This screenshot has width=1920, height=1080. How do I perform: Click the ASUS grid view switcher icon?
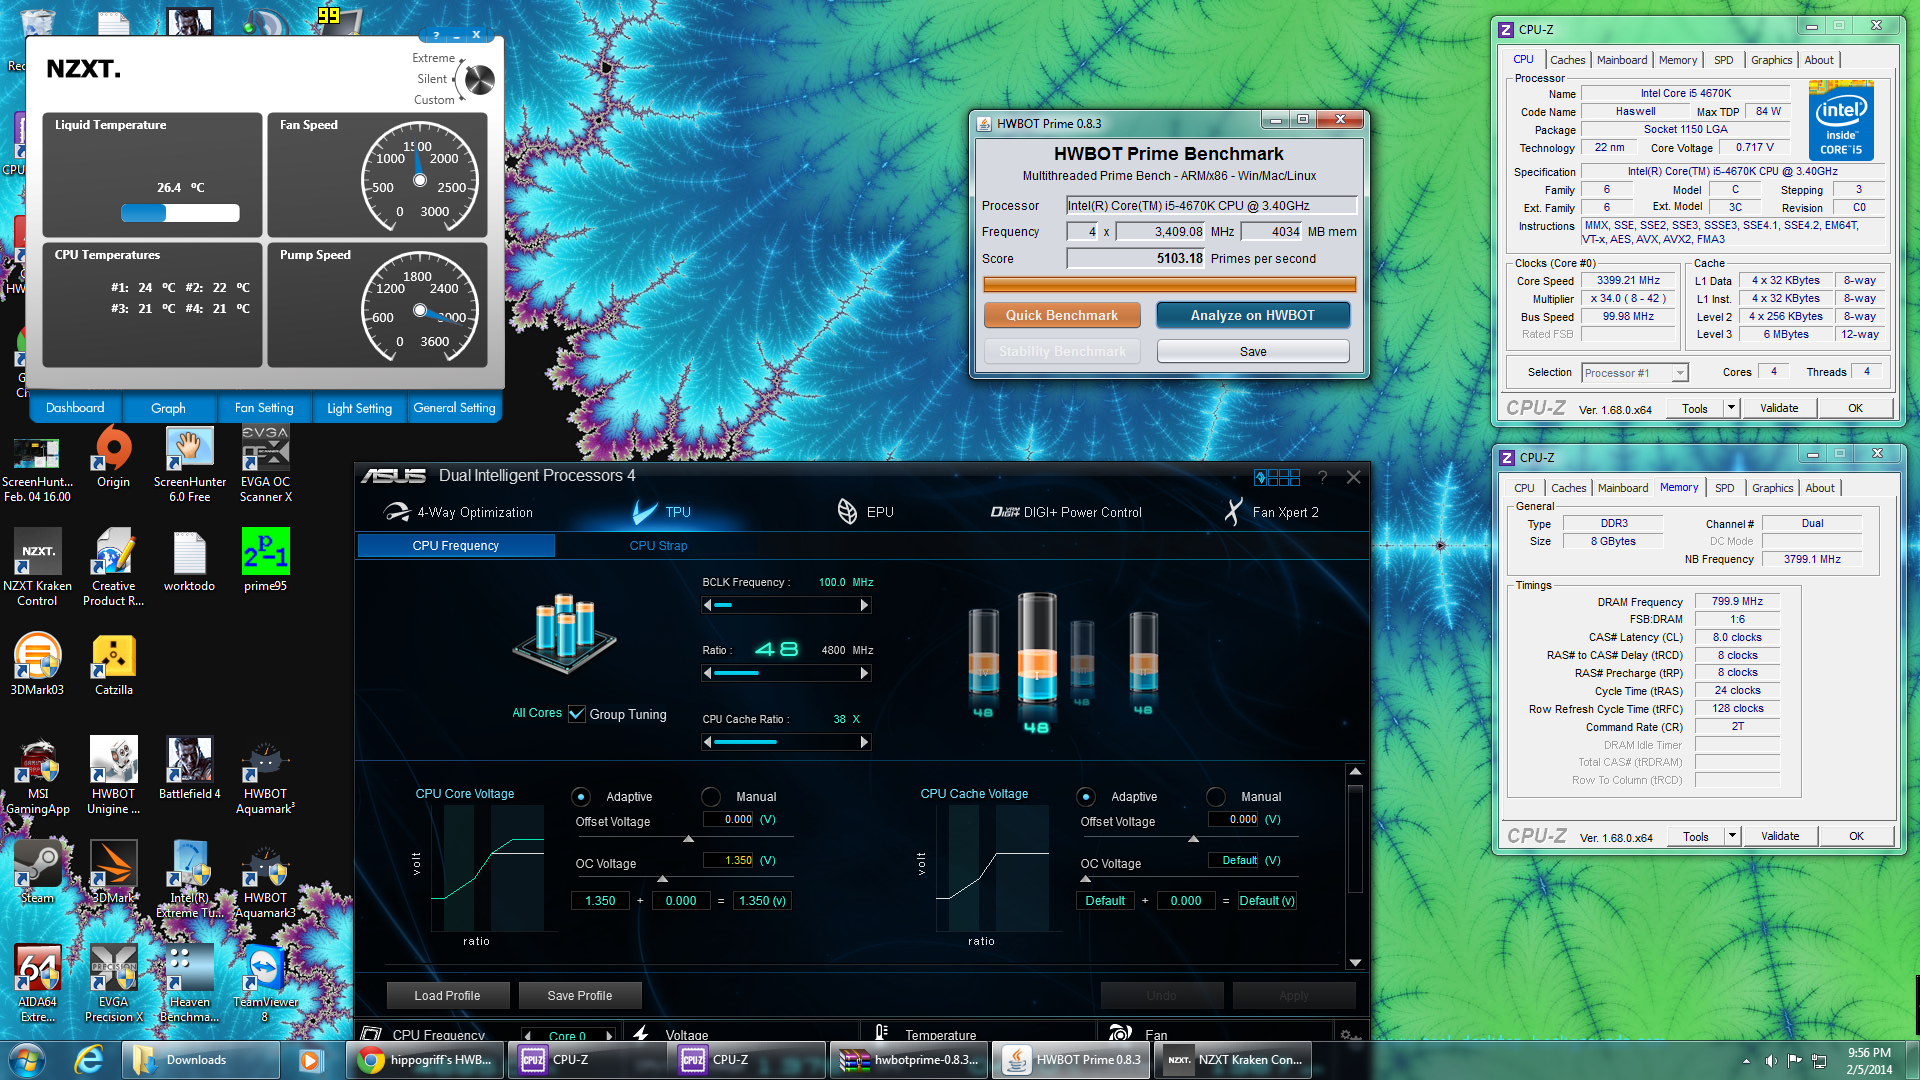[x=1277, y=477]
